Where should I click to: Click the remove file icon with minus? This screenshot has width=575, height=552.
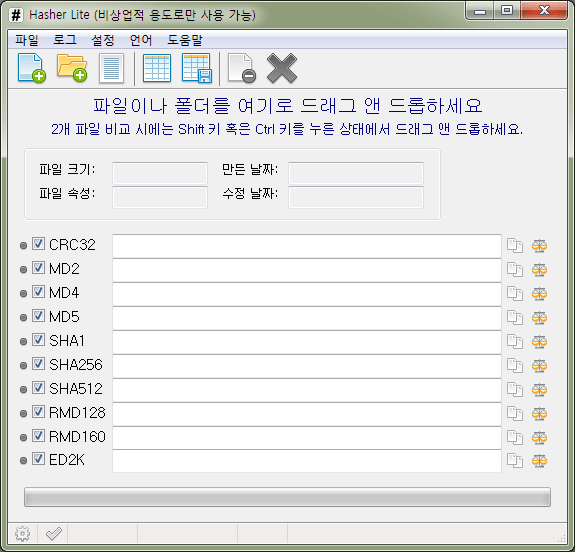click(241, 68)
